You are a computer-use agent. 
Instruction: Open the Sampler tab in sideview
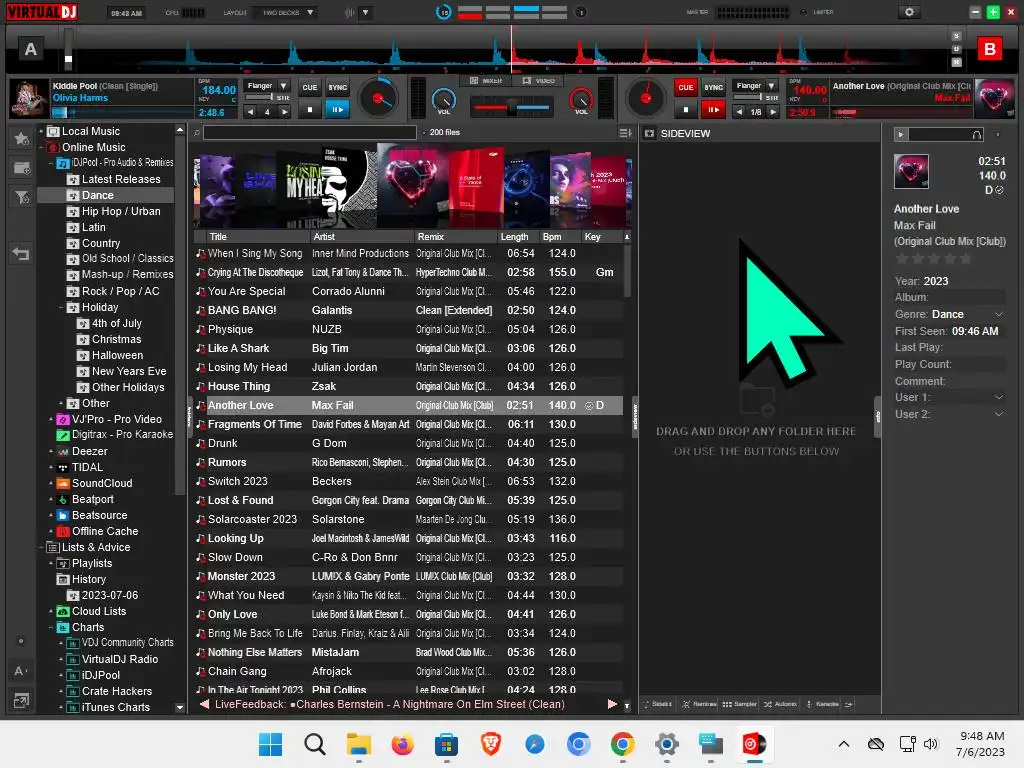739,704
